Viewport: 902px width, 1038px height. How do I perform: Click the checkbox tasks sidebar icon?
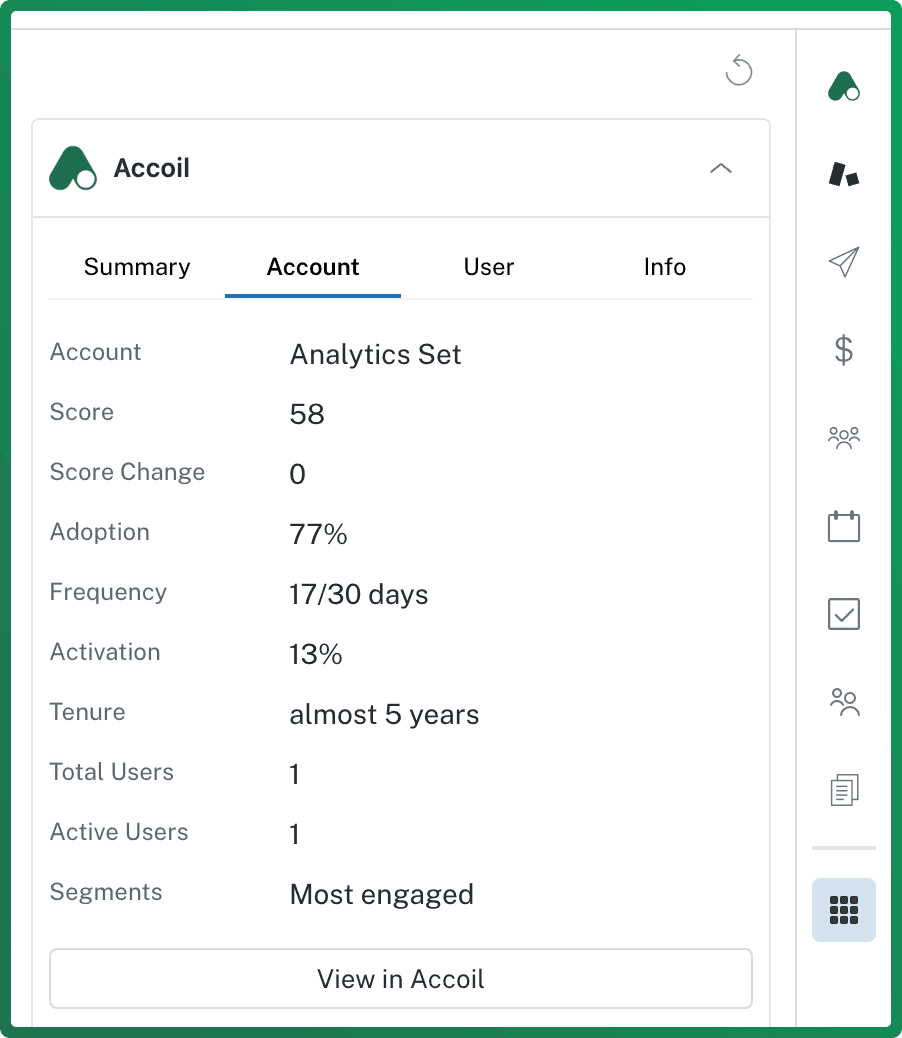[x=844, y=614]
